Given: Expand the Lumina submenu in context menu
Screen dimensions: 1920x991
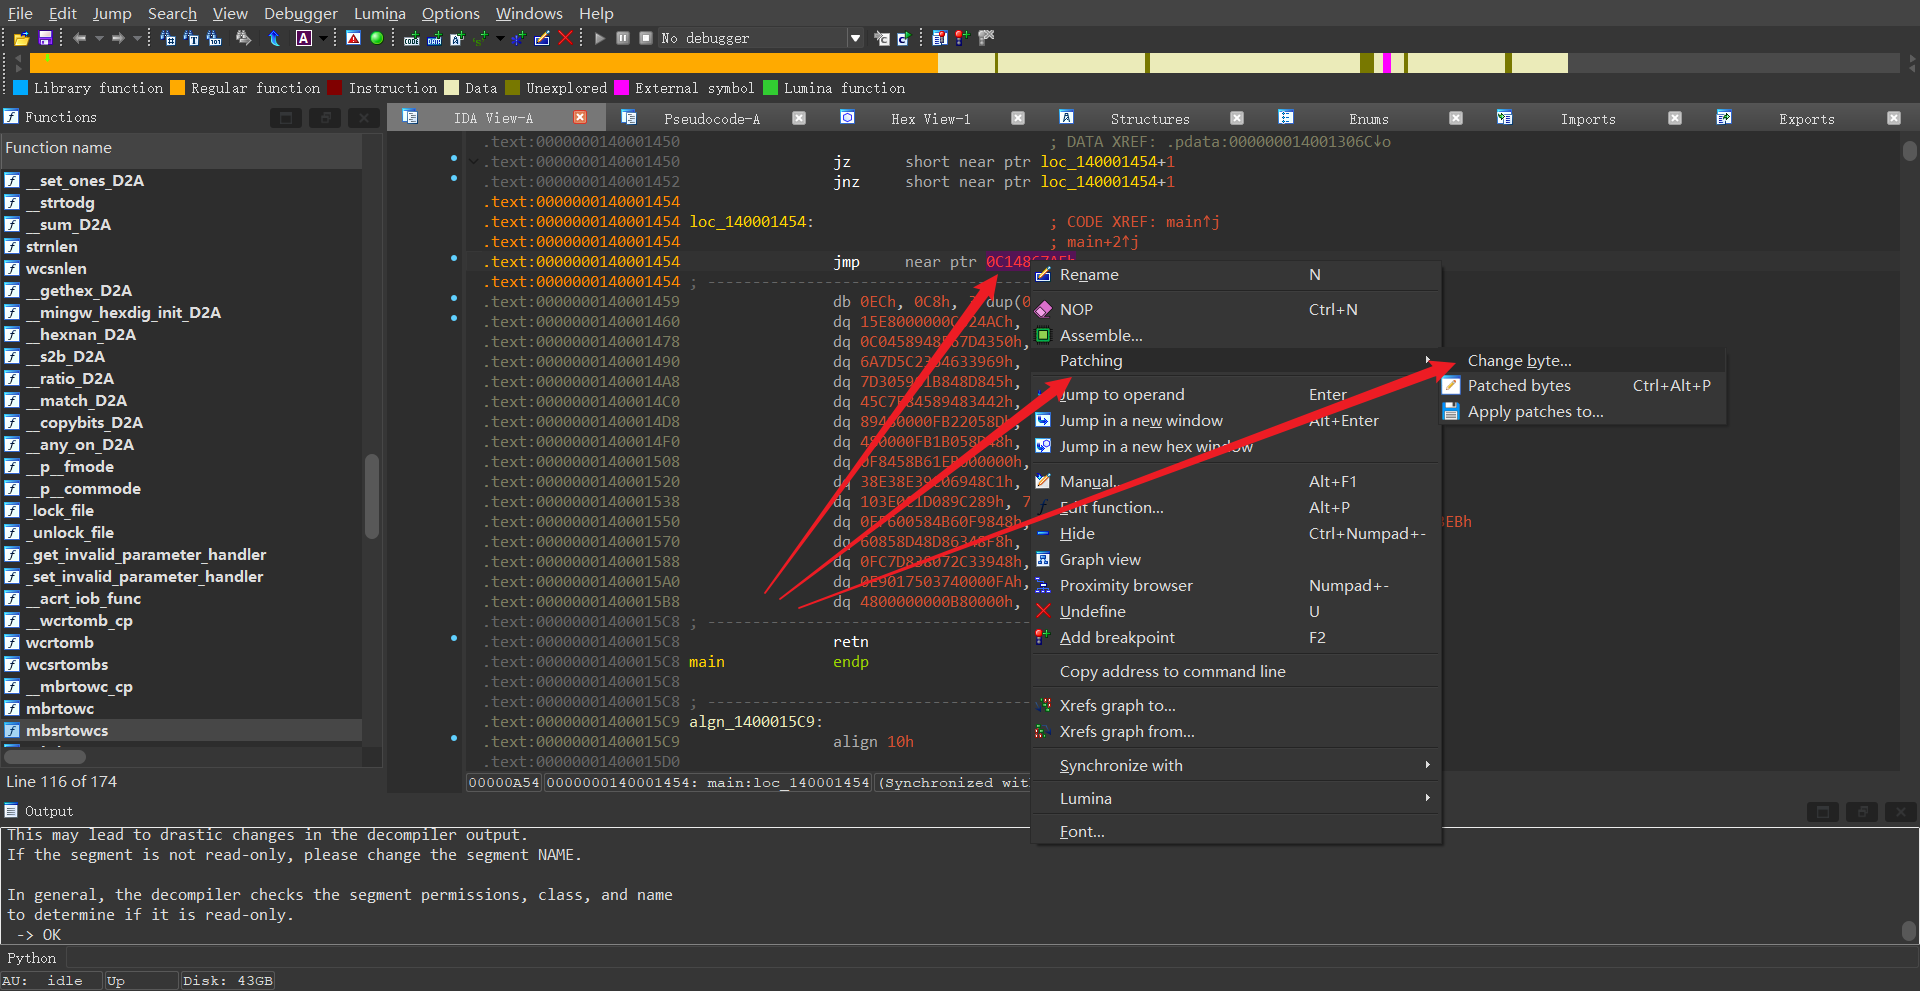Looking at the screenshot, I should pyautogui.click(x=1236, y=798).
